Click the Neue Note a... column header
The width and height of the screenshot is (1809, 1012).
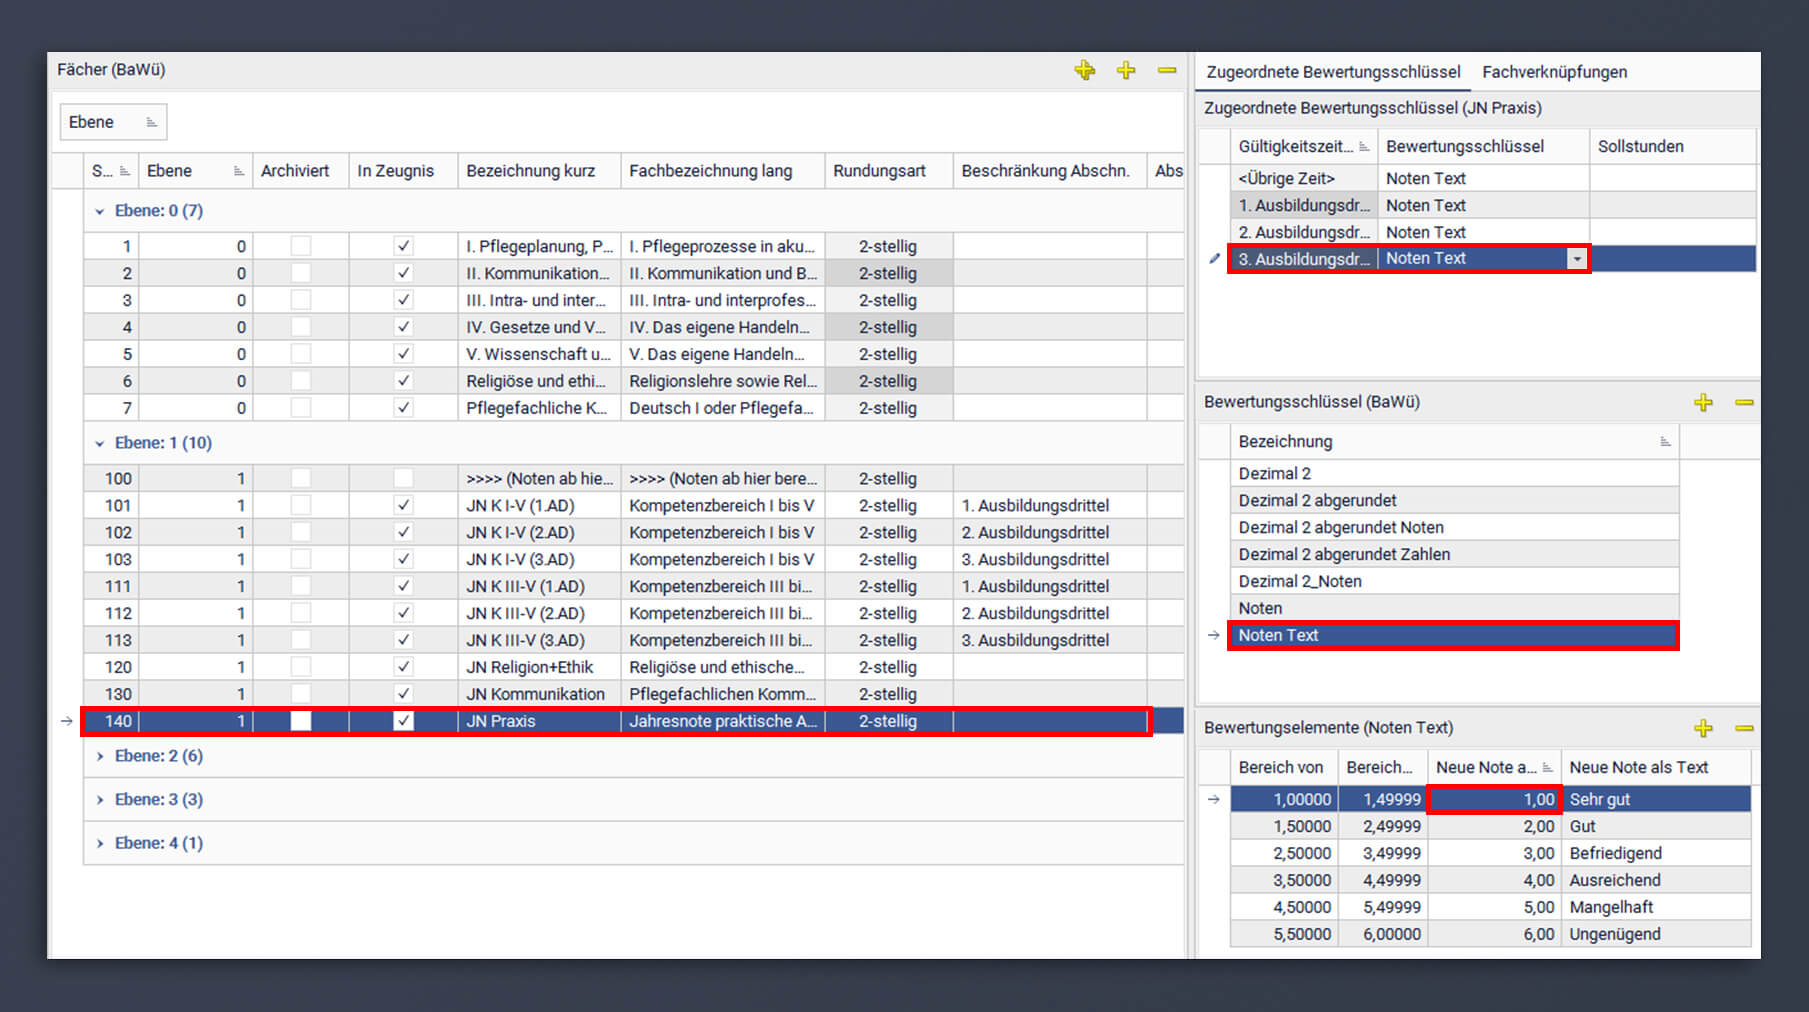coord(1494,767)
